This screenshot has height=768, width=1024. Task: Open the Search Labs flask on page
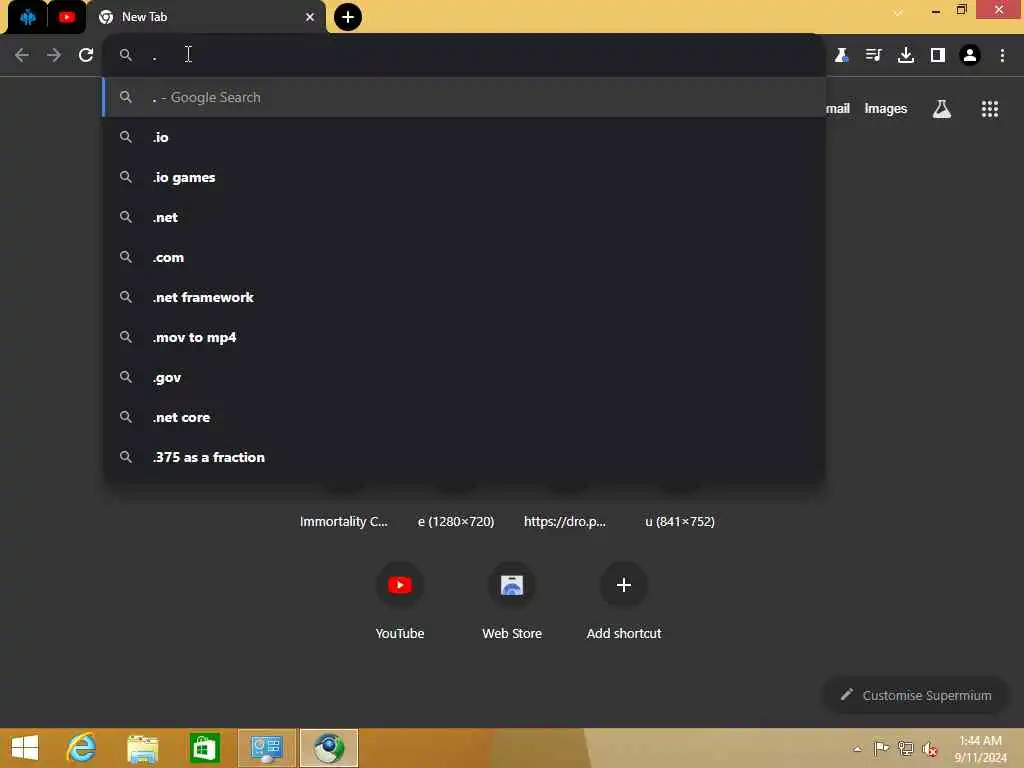[941, 109]
